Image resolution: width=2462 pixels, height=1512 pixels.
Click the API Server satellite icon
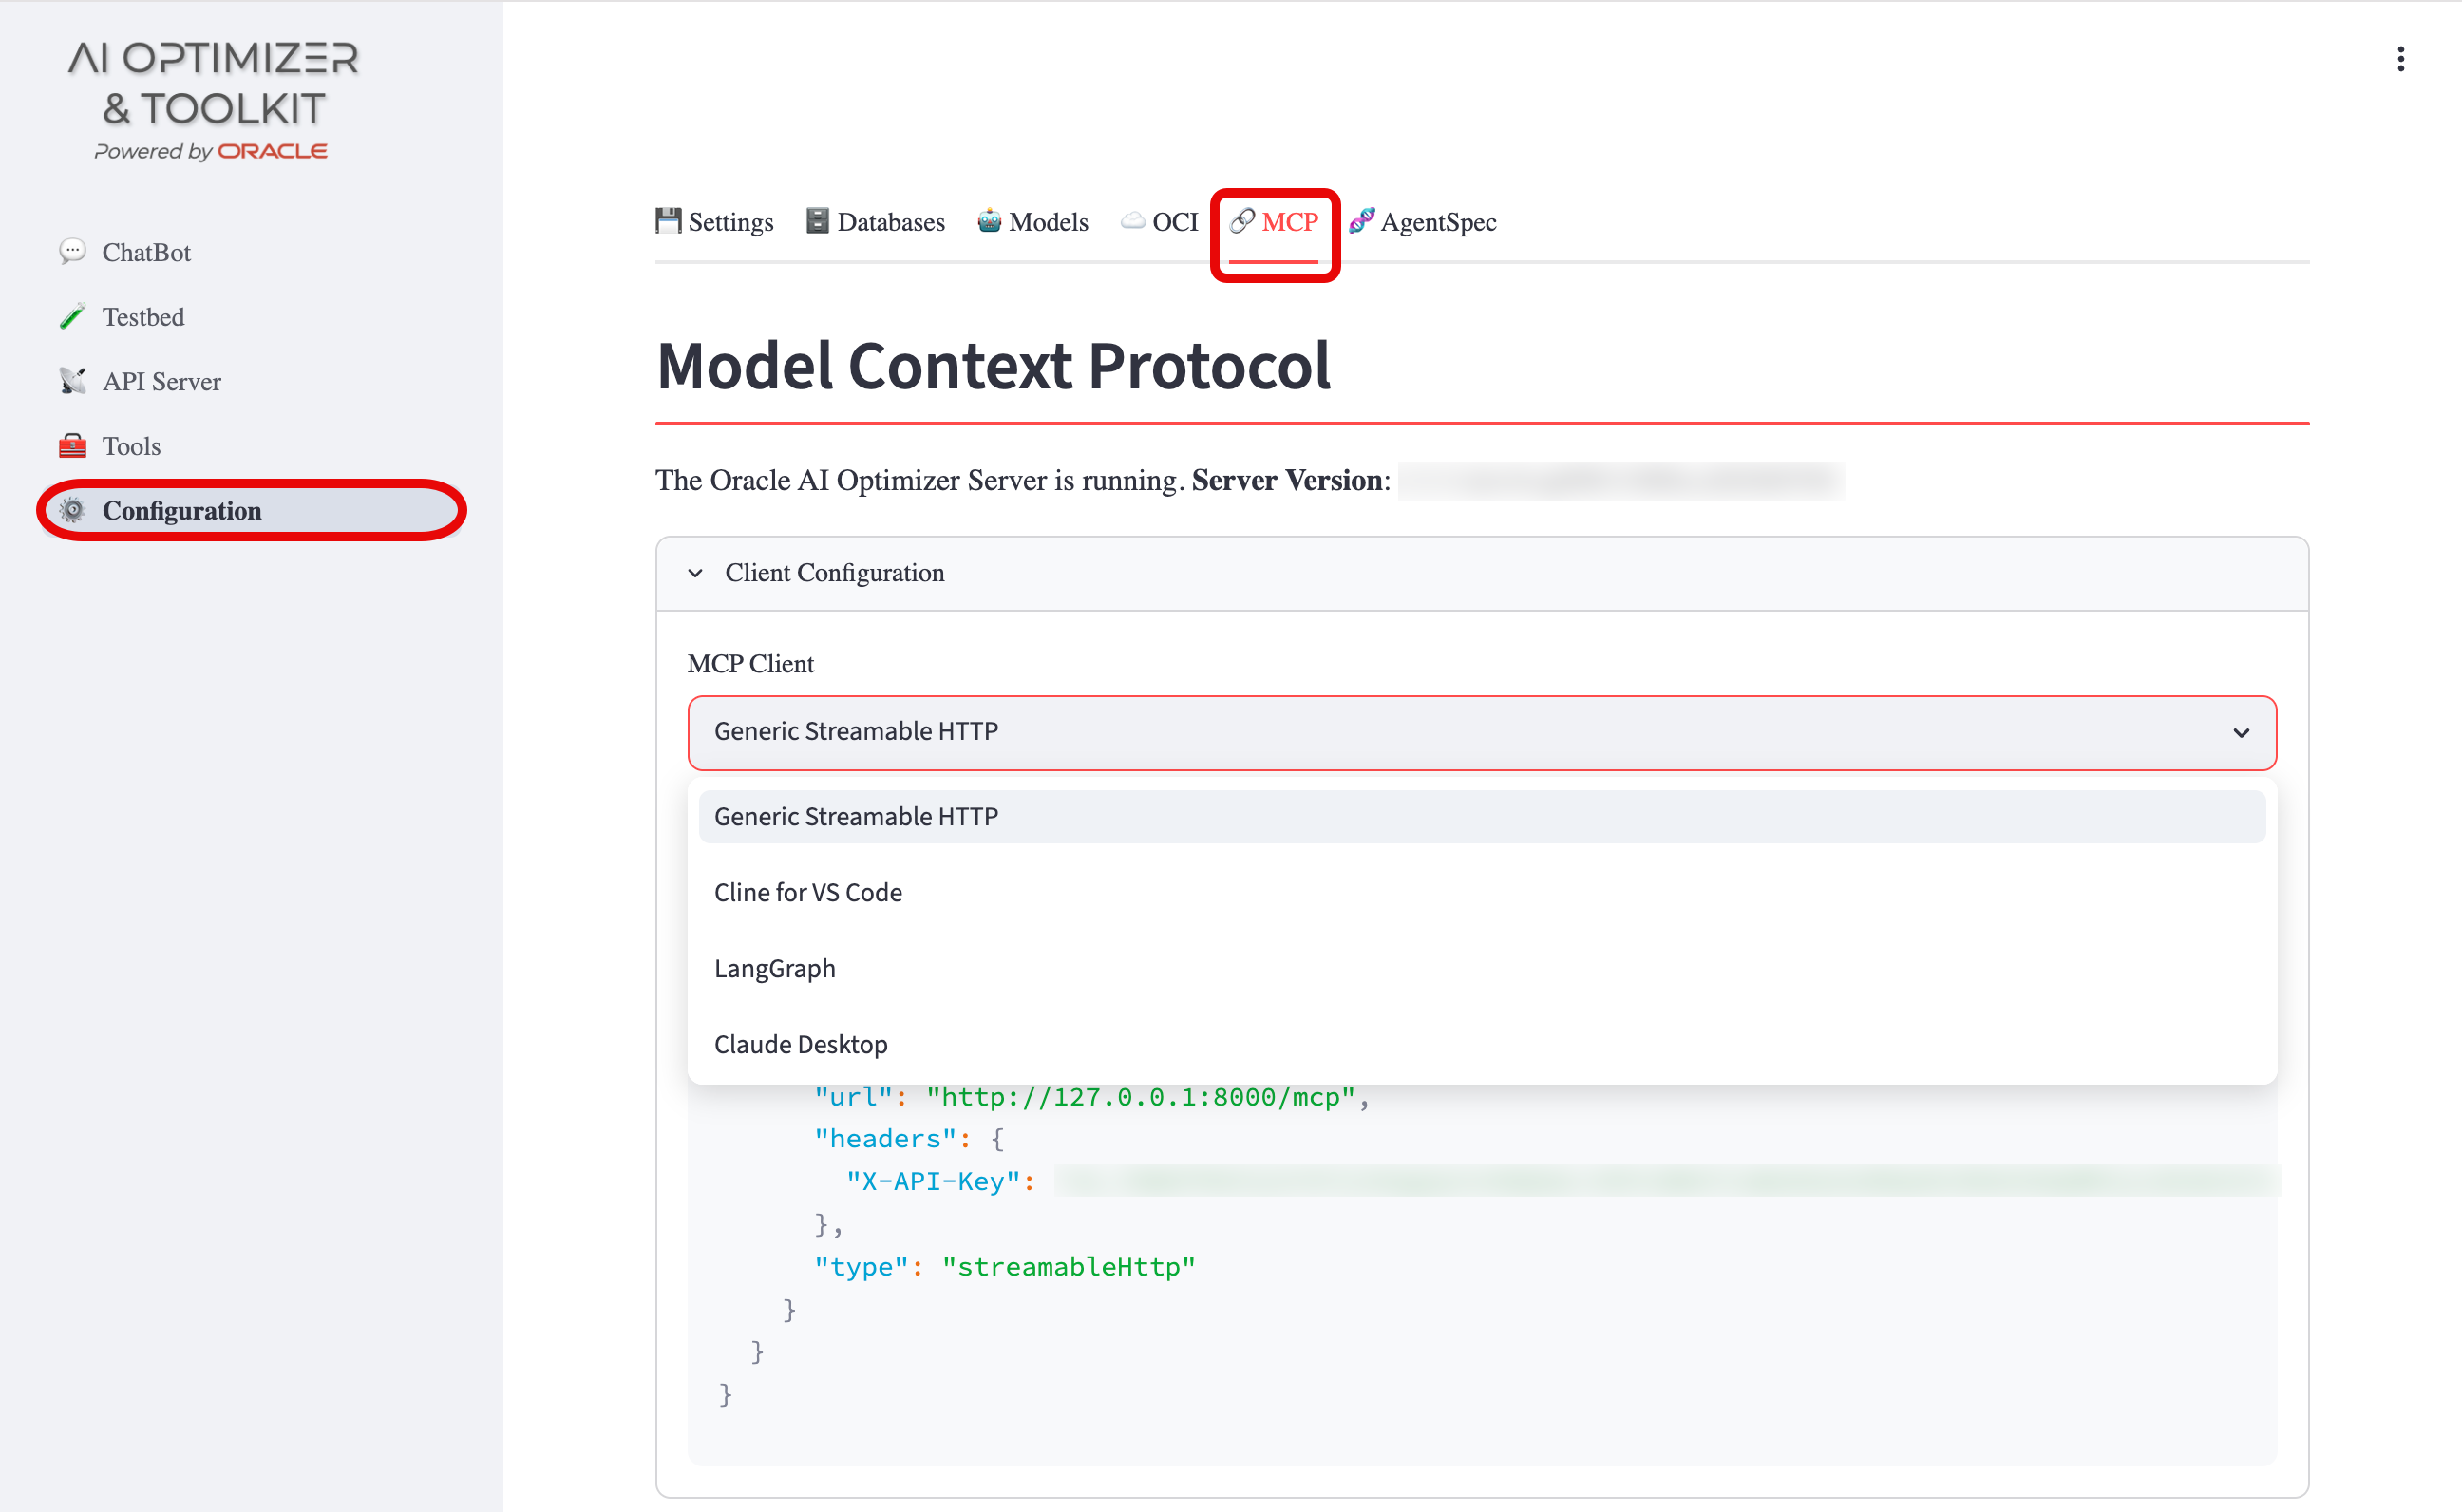(x=72, y=381)
